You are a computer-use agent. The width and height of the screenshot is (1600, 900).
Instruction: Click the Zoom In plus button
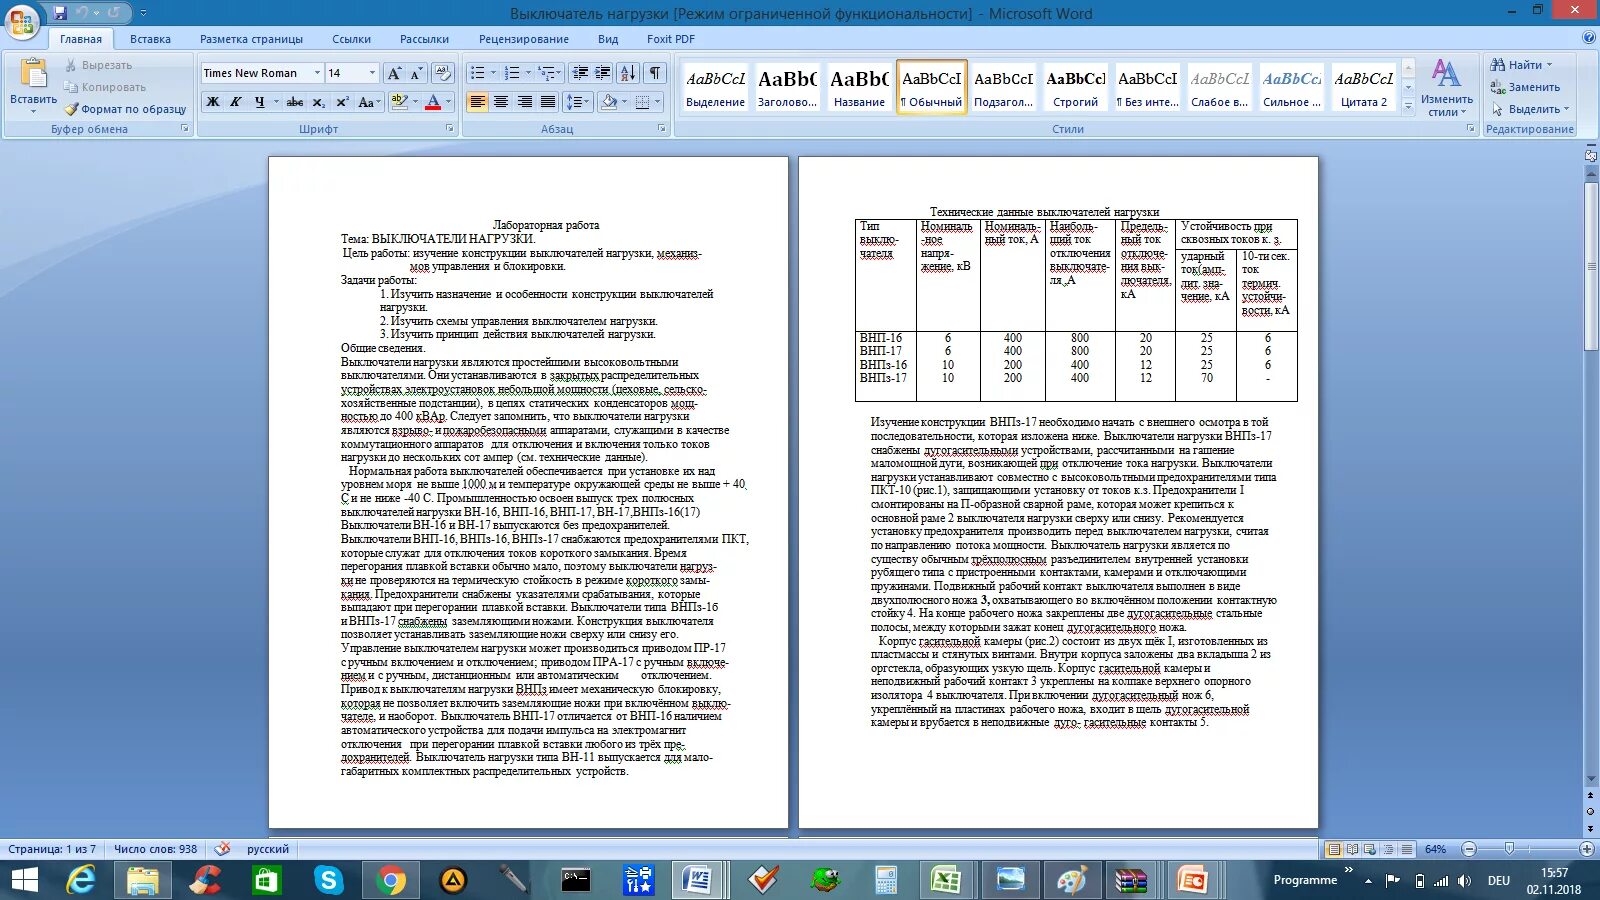coord(1586,849)
